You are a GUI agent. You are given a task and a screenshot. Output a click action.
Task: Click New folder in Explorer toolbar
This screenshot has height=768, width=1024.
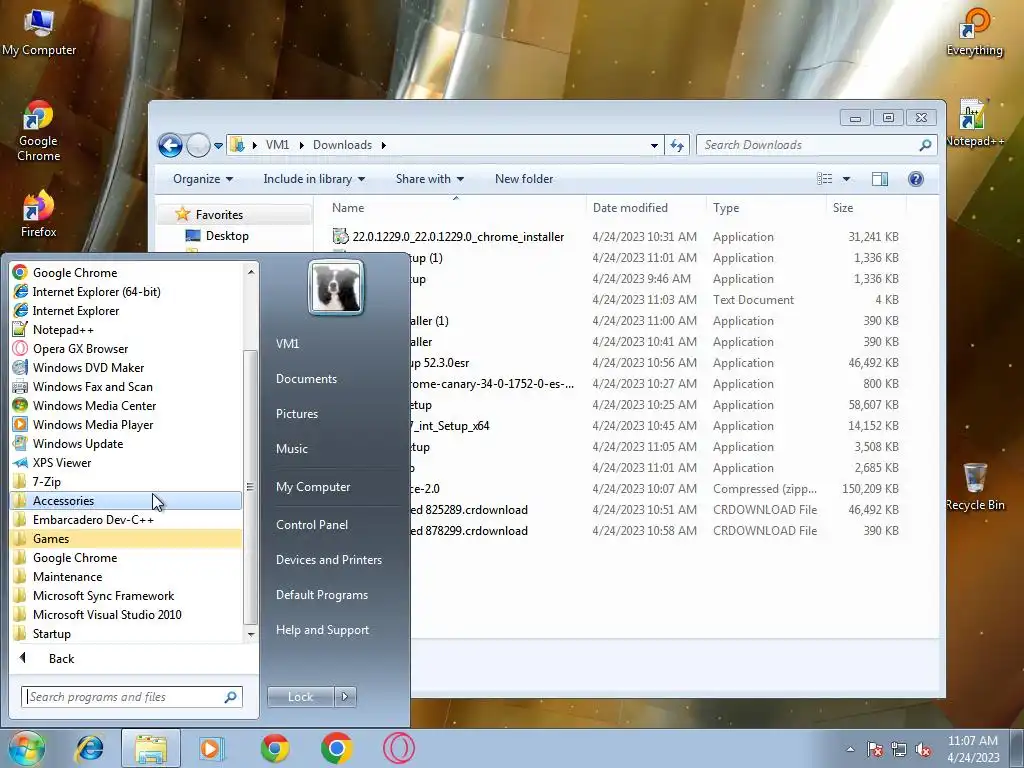[524, 179]
